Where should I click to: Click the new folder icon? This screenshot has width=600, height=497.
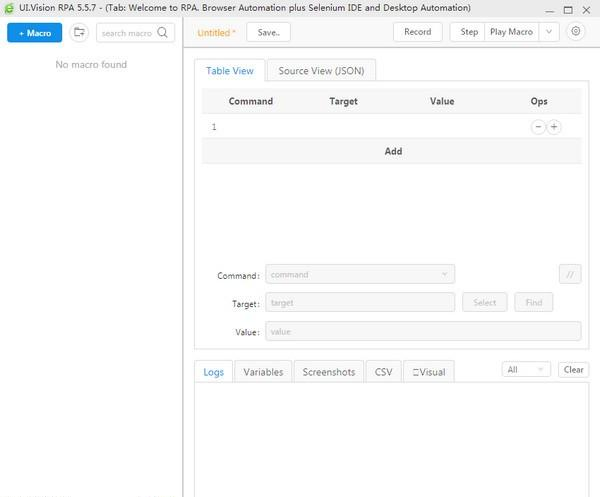79,32
